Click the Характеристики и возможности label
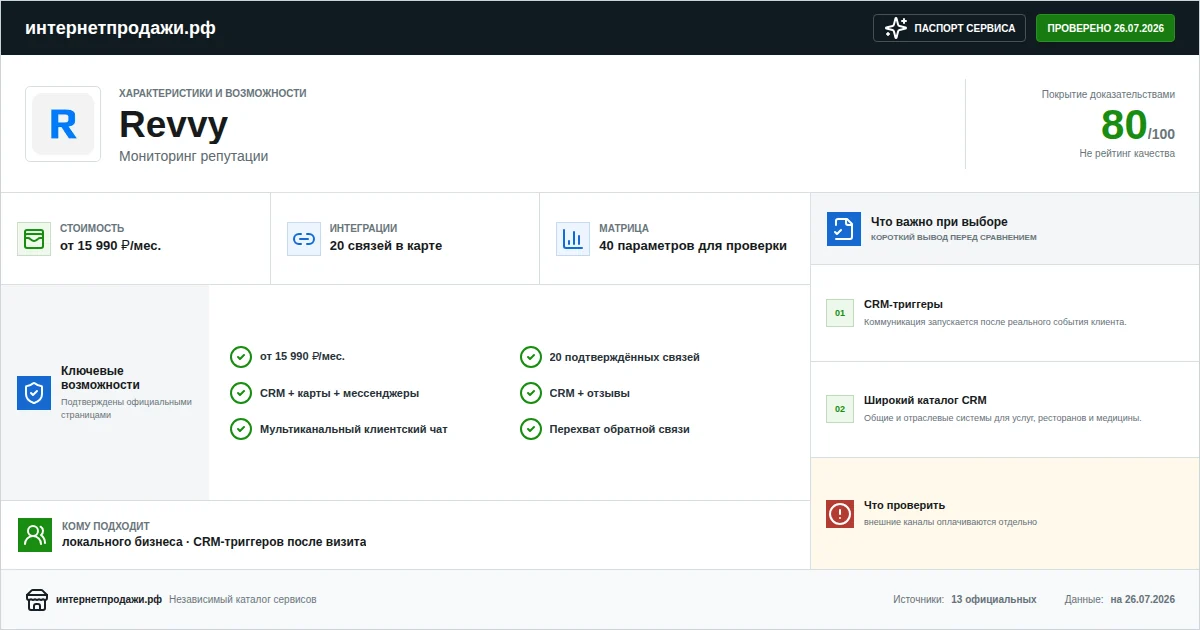1200x630 pixels. click(213, 93)
